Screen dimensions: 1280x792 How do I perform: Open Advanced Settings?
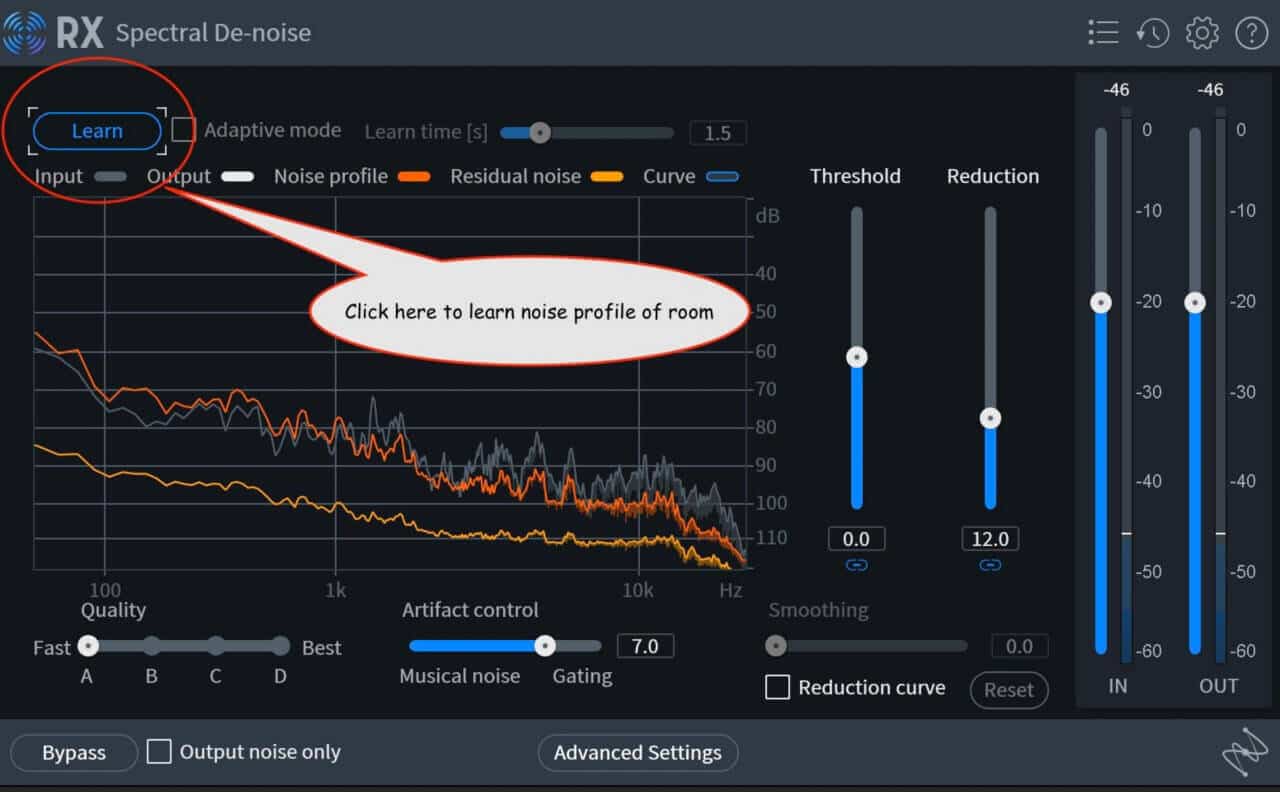(638, 753)
